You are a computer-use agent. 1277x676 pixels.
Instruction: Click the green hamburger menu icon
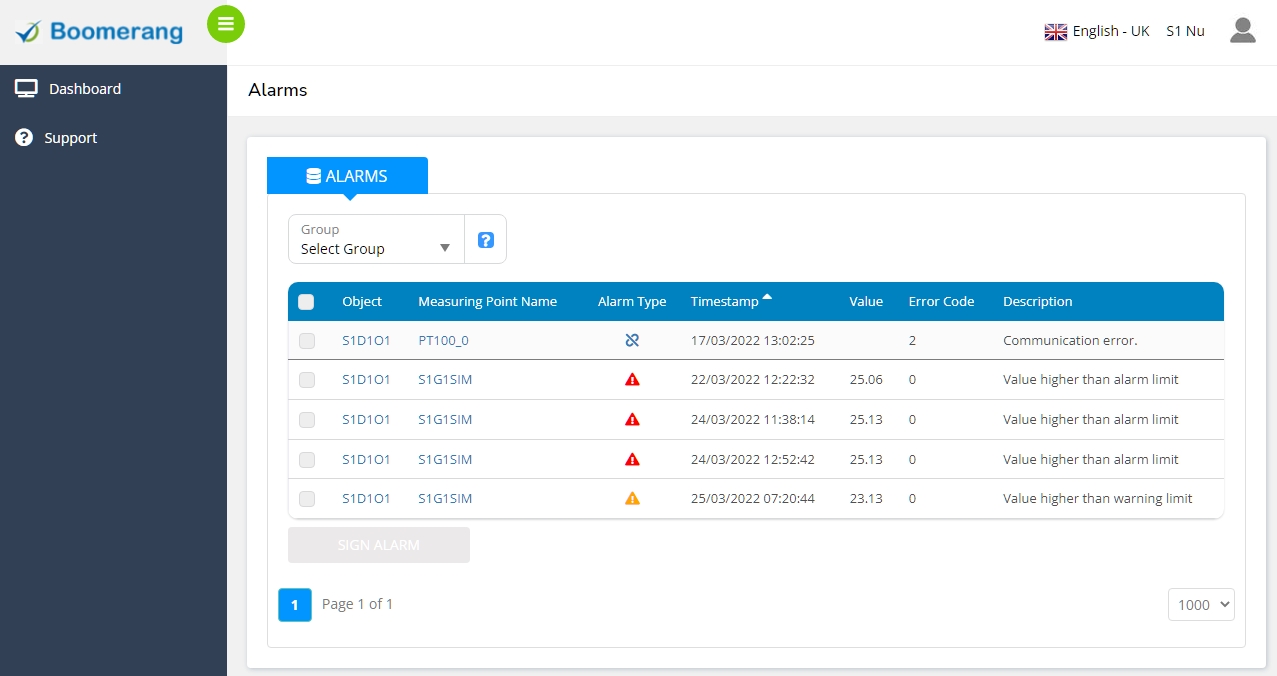pos(226,24)
